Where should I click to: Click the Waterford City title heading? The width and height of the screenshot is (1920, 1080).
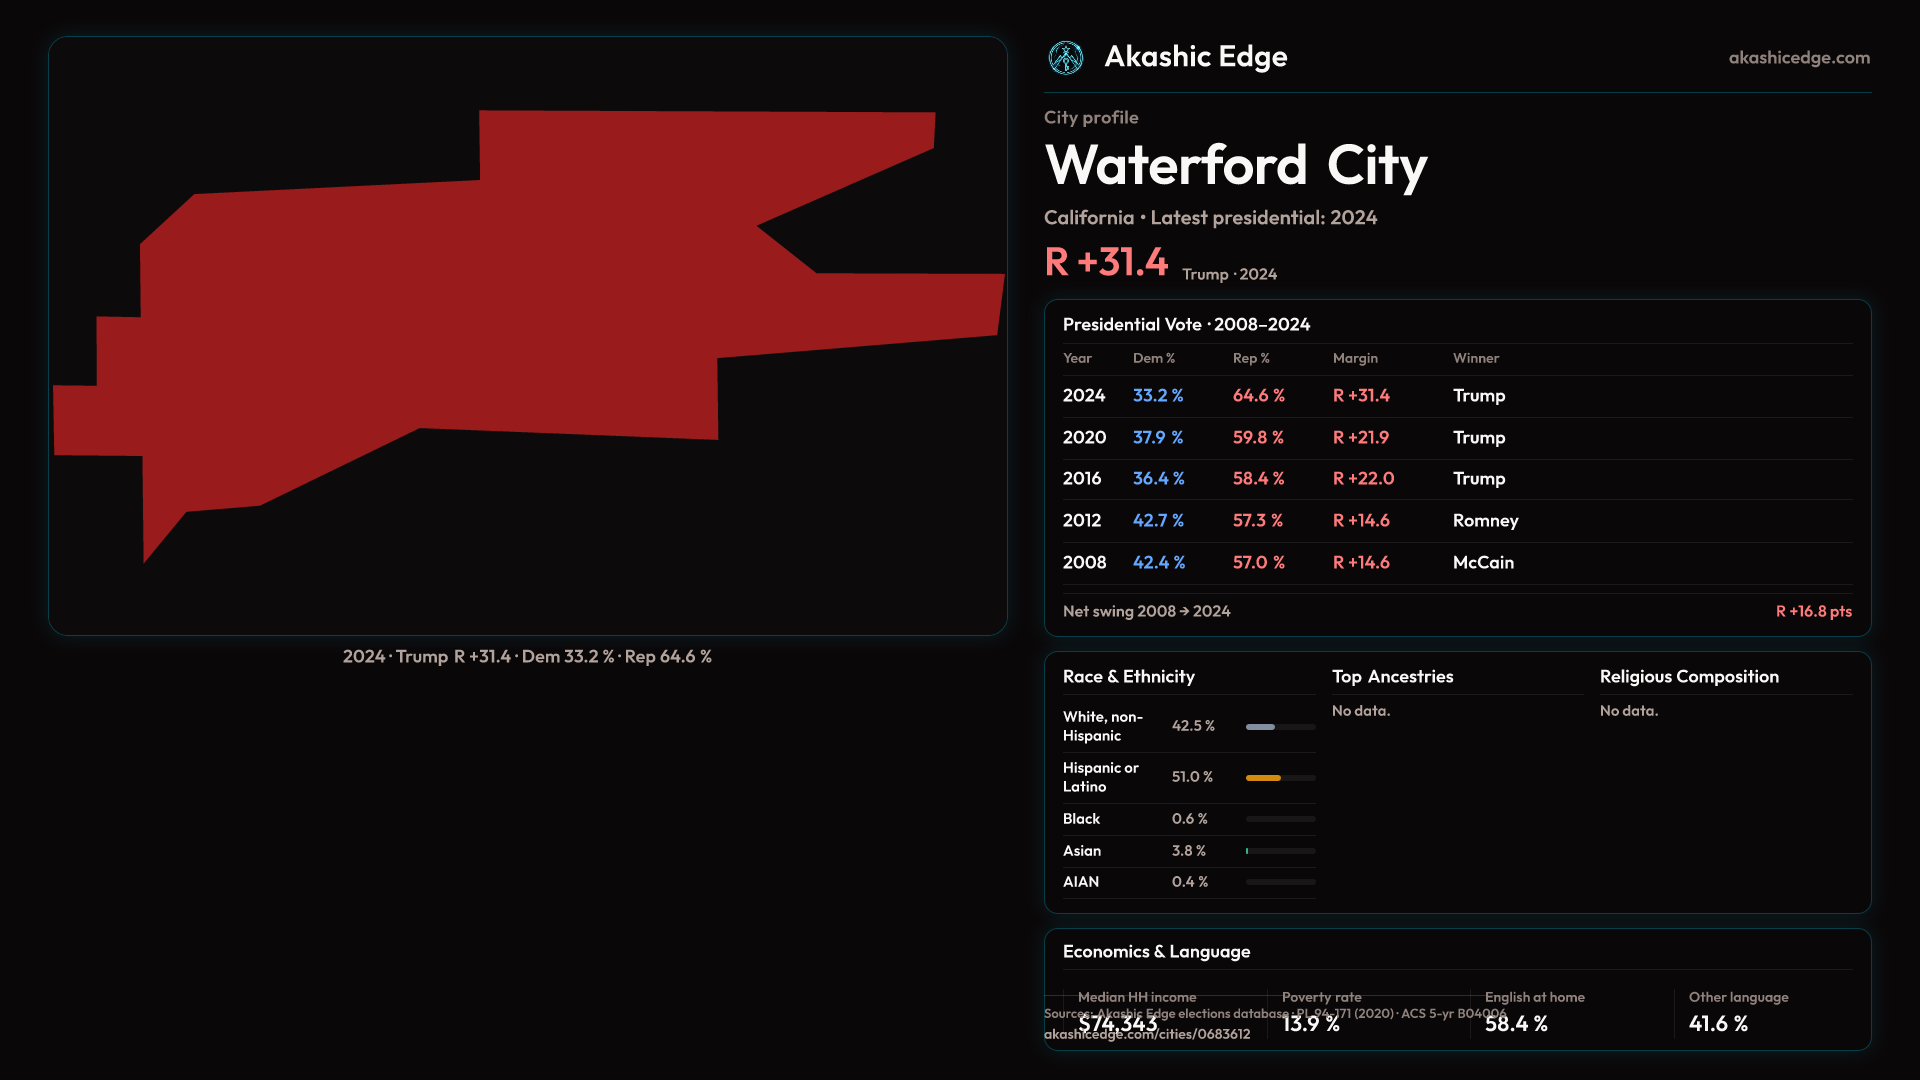pyautogui.click(x=1235, y=165)
